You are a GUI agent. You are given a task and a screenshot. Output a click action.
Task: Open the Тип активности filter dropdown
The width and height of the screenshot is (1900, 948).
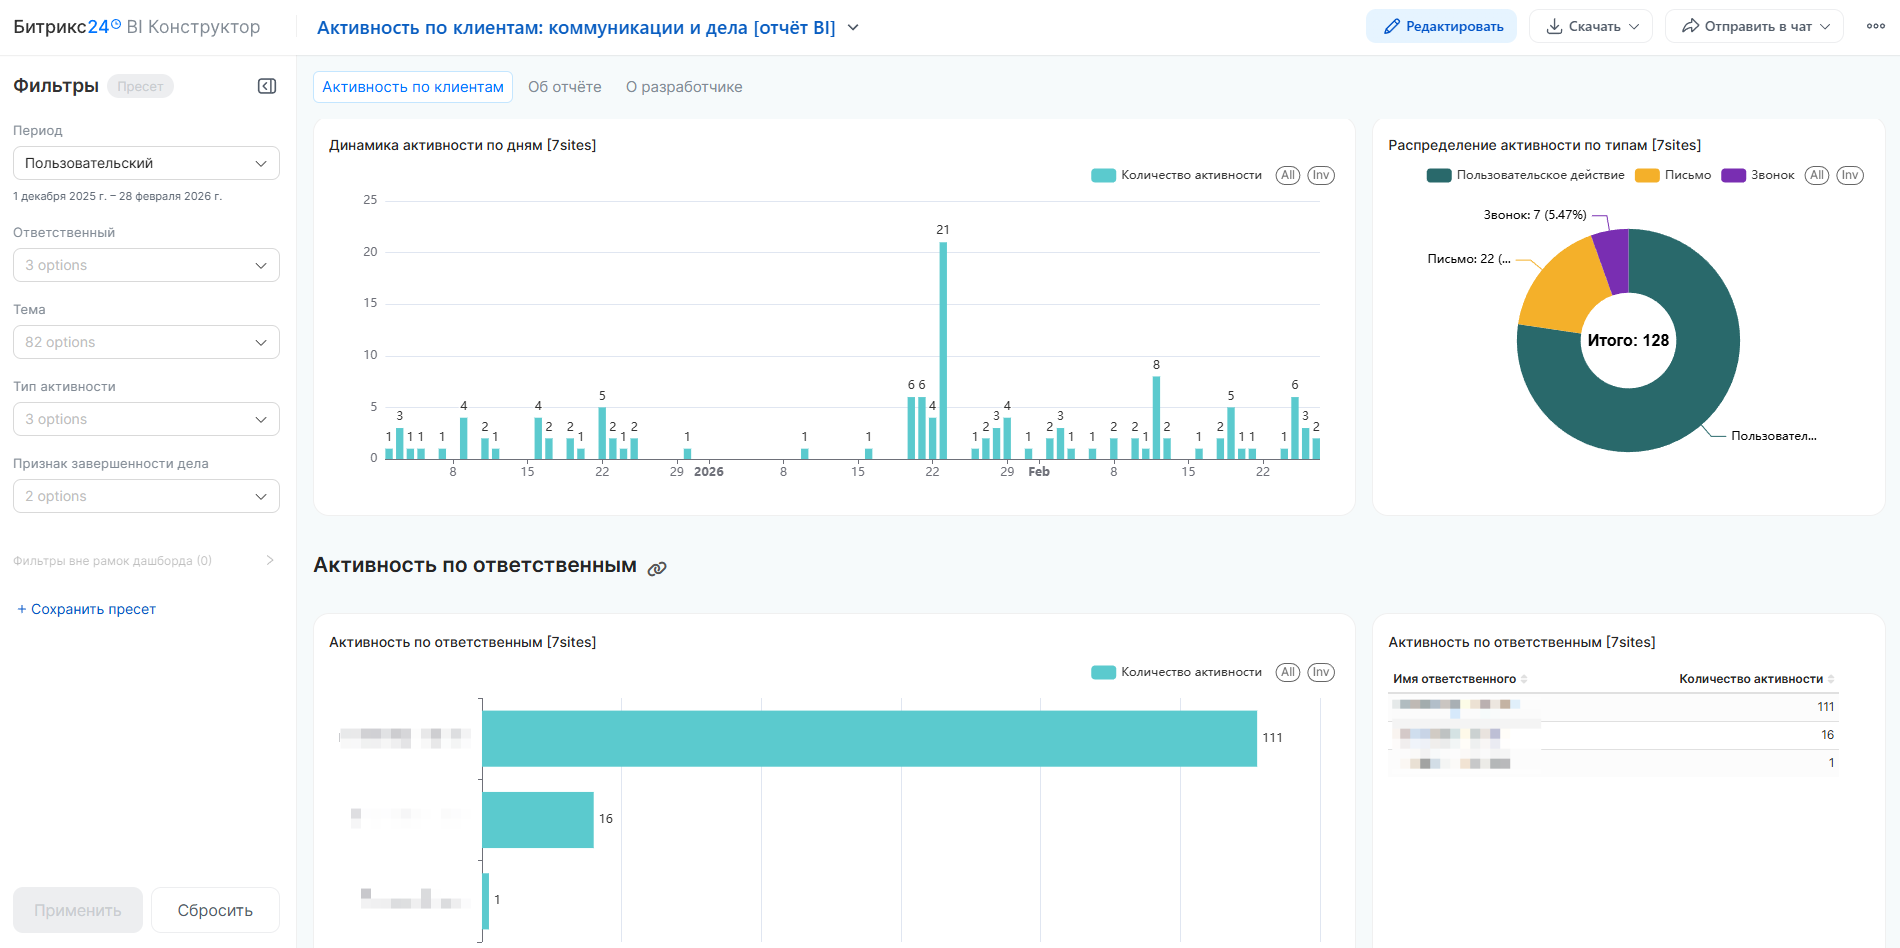coord(146,419)
